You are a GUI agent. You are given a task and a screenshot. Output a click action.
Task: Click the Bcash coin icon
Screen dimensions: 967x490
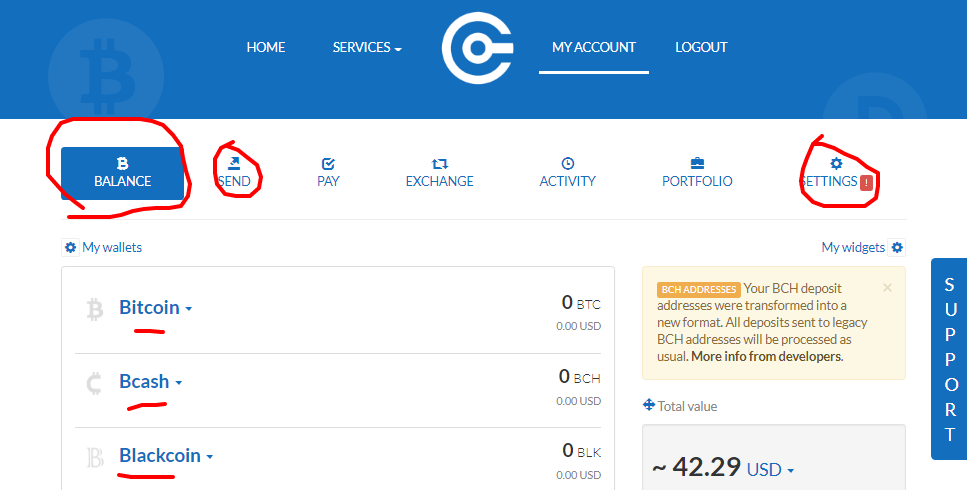coord(94,383)
